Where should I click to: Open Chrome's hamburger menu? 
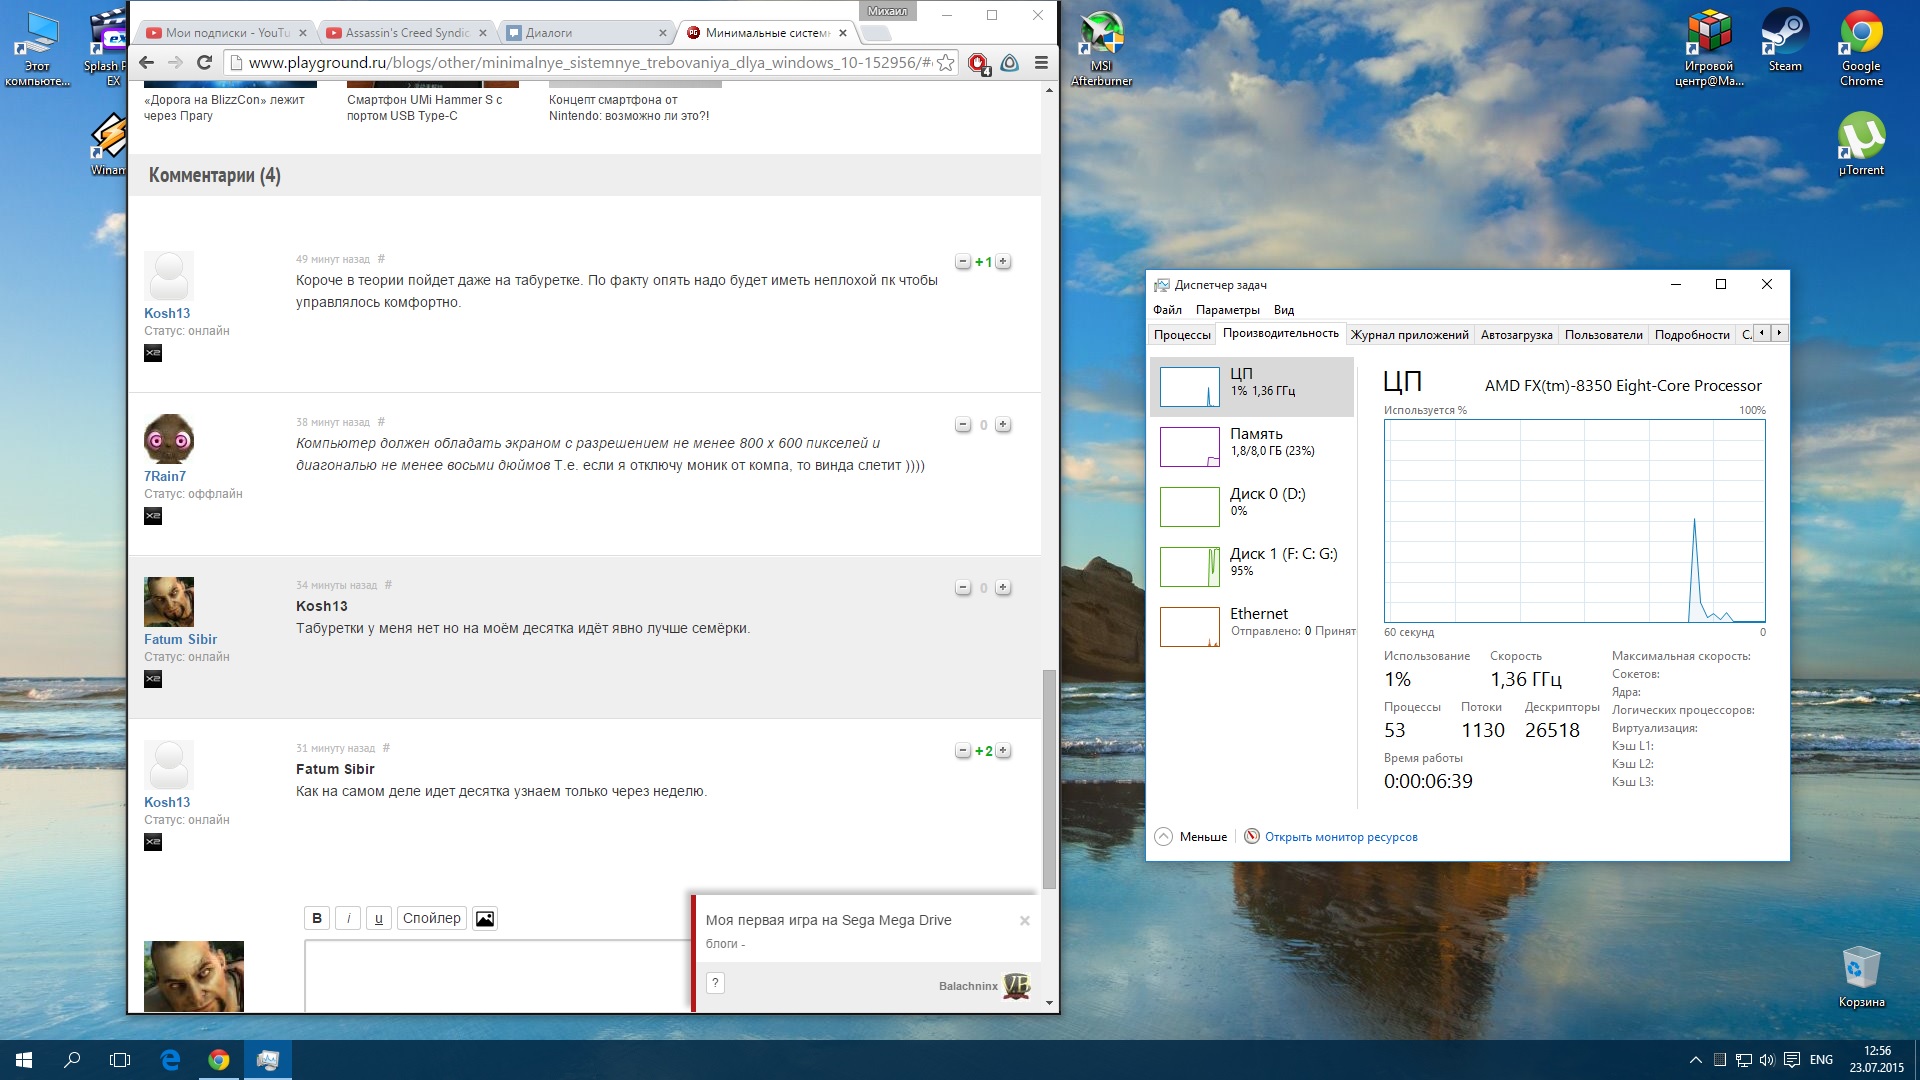1041,63
